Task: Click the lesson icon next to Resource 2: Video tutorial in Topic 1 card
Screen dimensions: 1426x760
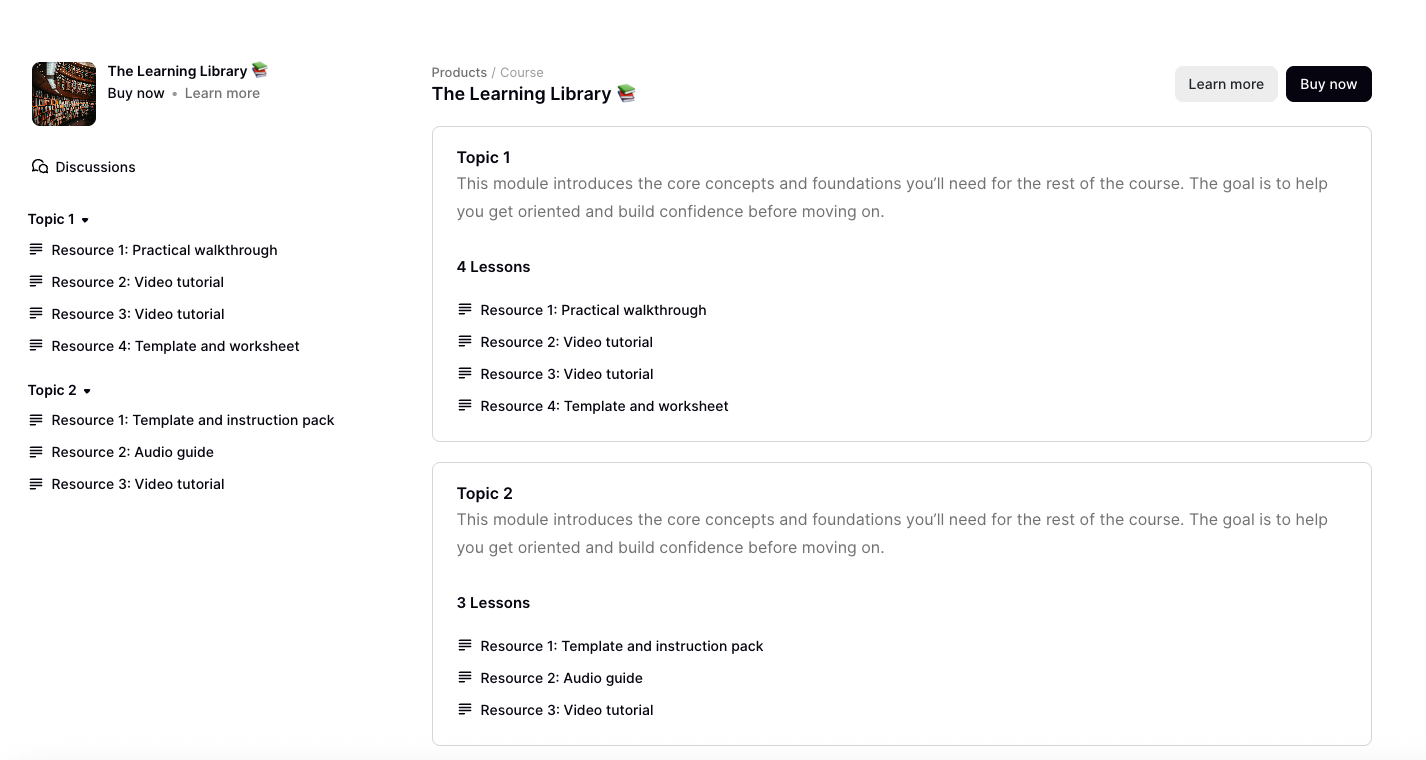Action: (x=465, y=341)
